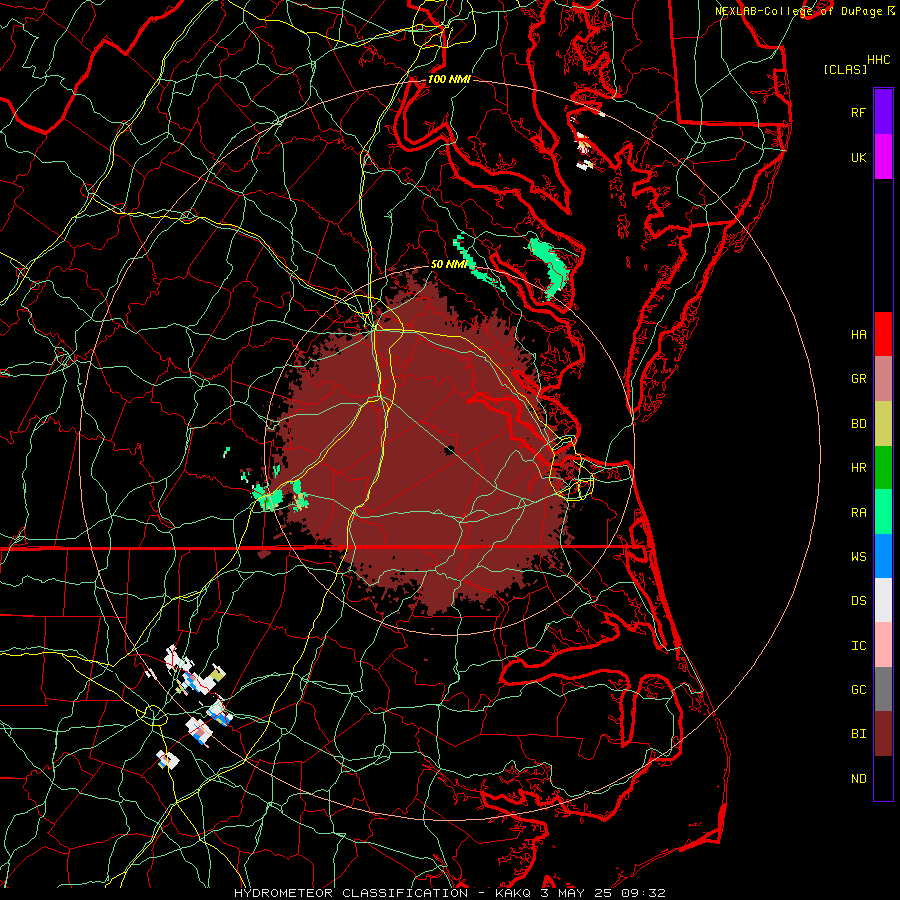Click the IC light pink legend swatch
The image size is (900, 900).
click(x=883, y=645)
